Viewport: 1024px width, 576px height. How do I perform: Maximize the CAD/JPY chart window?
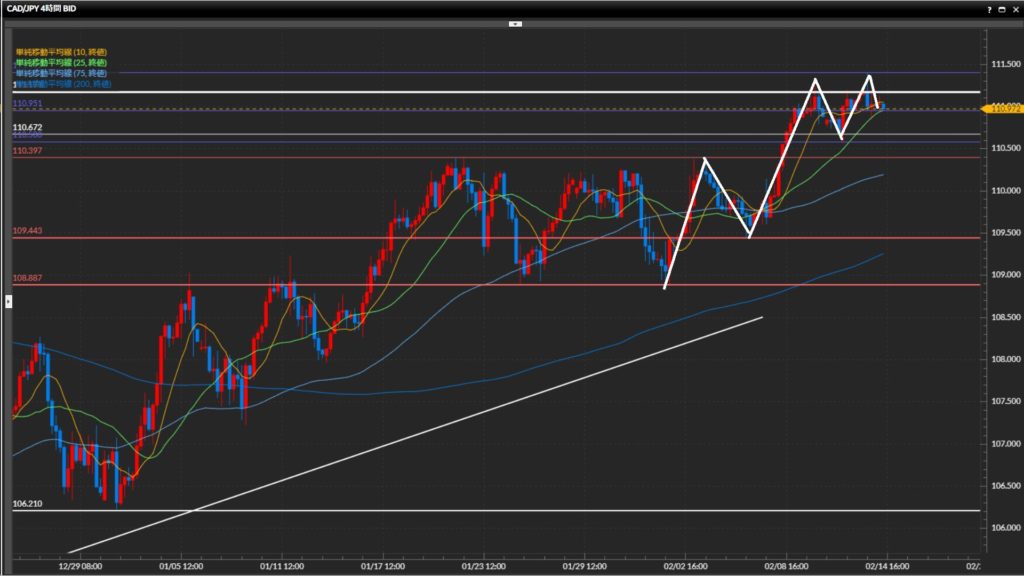pyautogui.click(x=1002, y=9)
